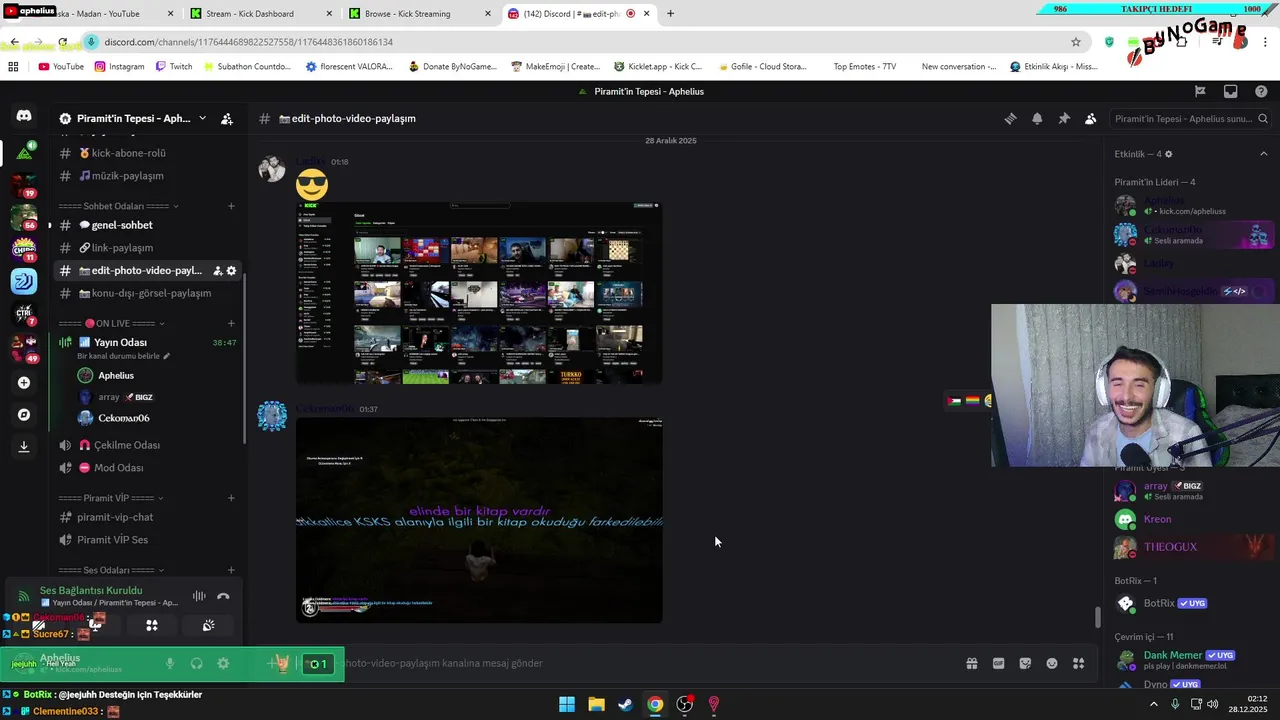The height and width of the screenshot is (720, 1280).
Task: Collapse the Piramit VIP category
Action: [110, 498]
